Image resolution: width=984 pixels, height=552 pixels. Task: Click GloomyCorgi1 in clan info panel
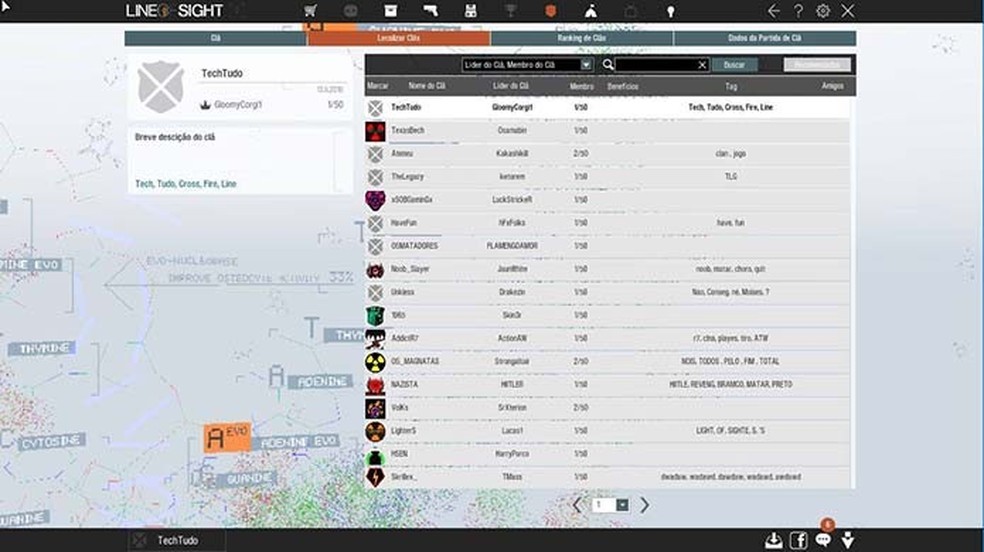(x=238, y=105)
